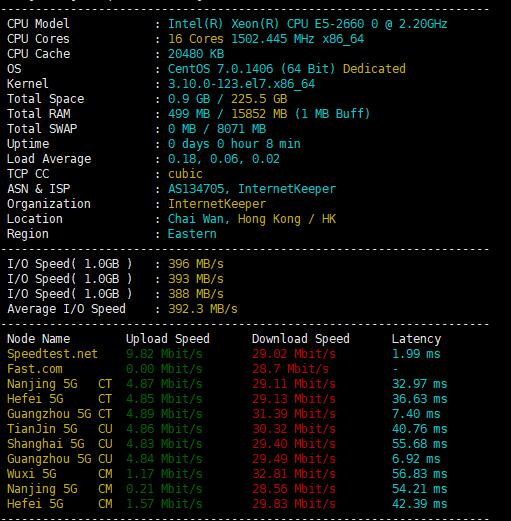Click the Wuxi 5G CM node
Screen dimensions: 511x521
(59, 474)
